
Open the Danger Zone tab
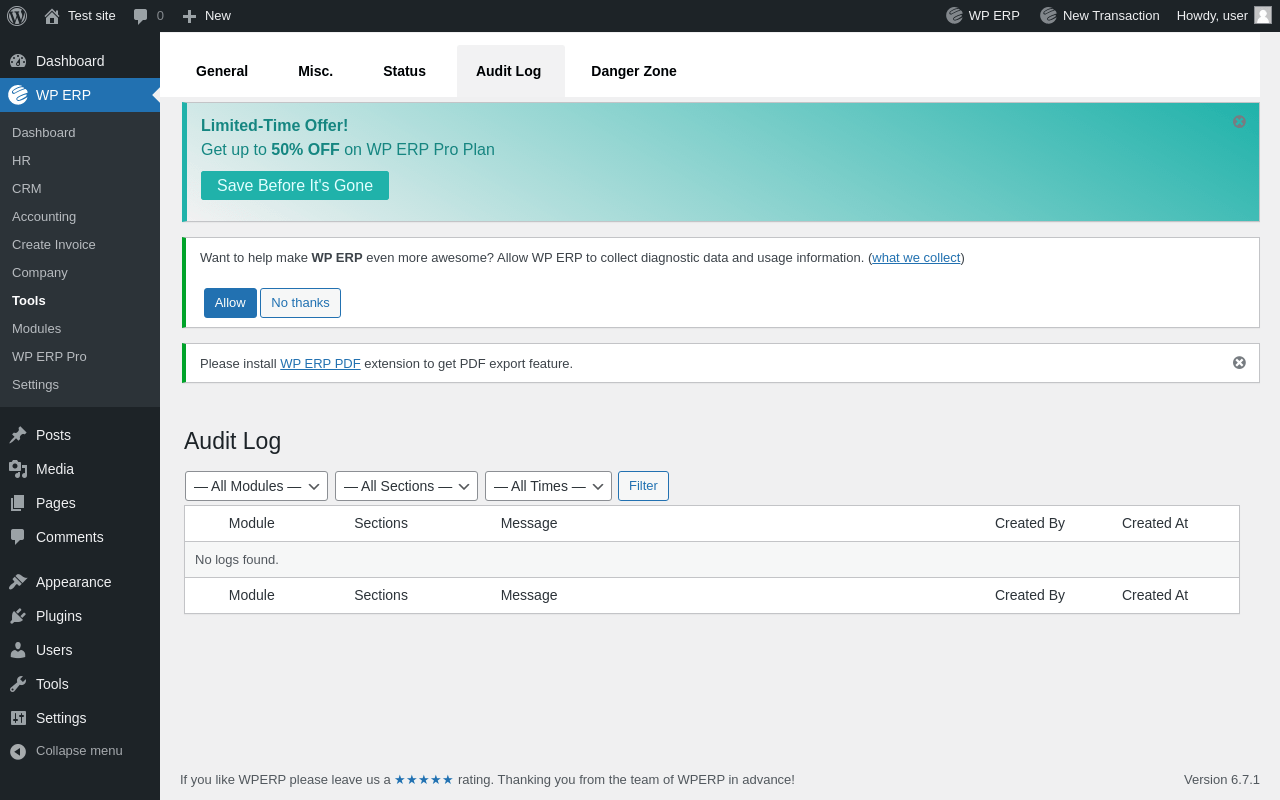[634, 71]
